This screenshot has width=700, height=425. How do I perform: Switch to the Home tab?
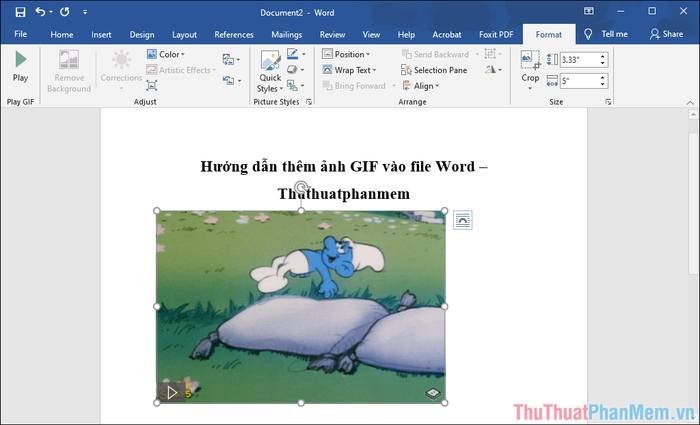coord(62,34)
